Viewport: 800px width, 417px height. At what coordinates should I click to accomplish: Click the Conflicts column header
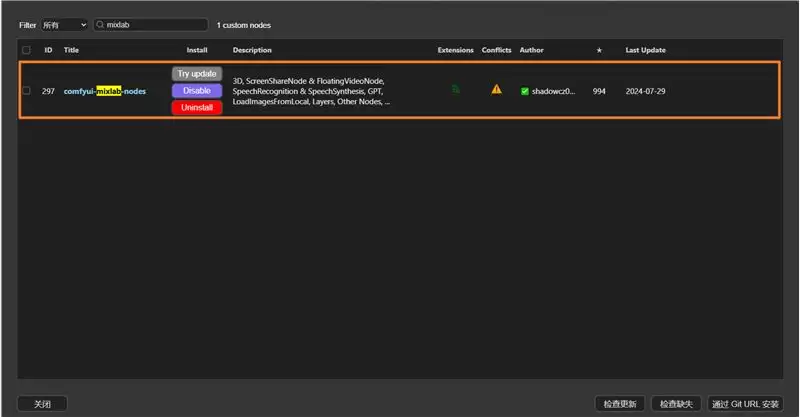click(x=496, y=50)
